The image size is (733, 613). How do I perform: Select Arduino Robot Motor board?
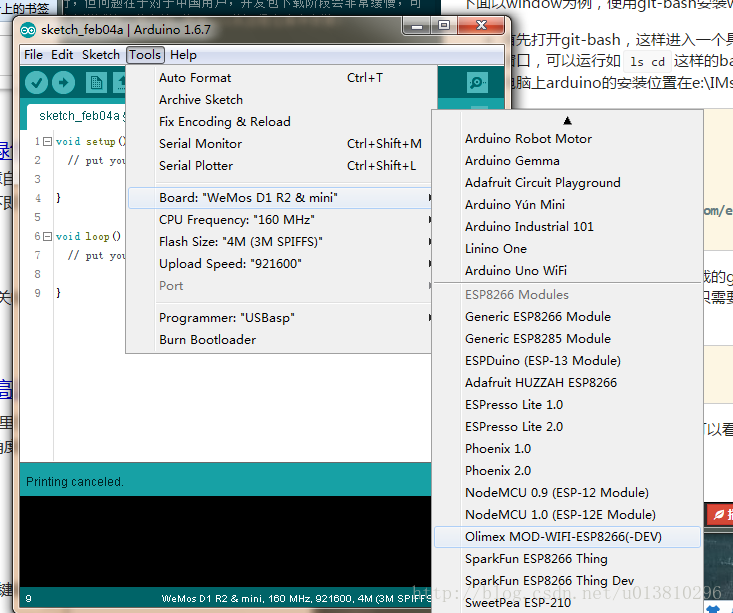point(567,139)
